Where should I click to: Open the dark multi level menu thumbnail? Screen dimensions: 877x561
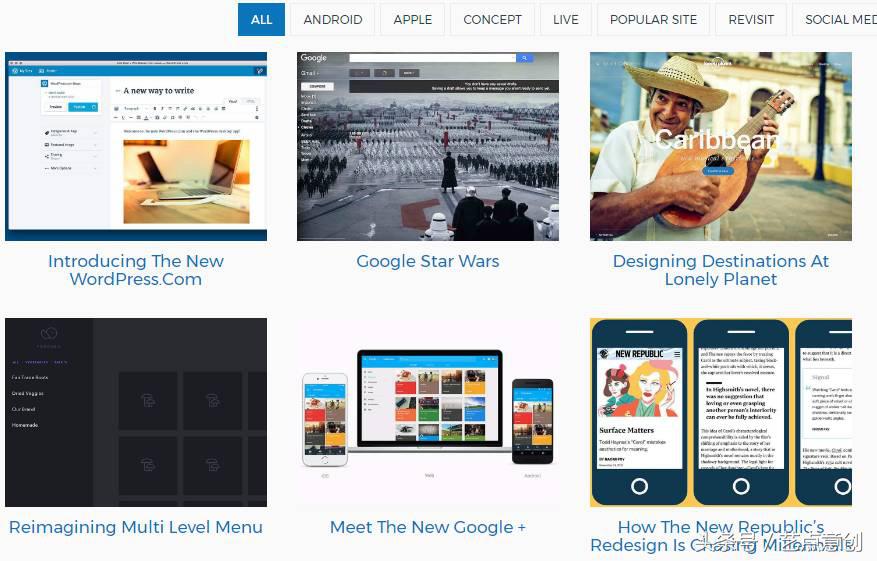136,413
